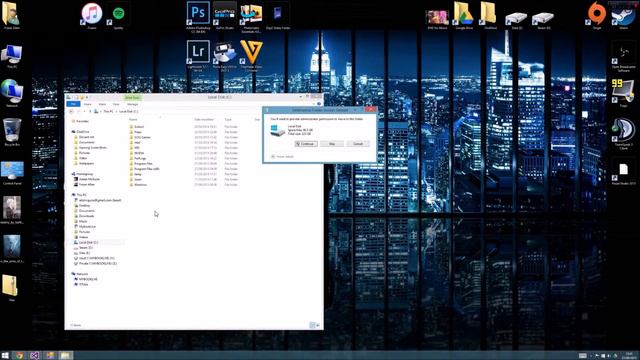Switch to File Explorer taskbar button
This screenshot has width=640, height=360.
click(x=65, y=355)
